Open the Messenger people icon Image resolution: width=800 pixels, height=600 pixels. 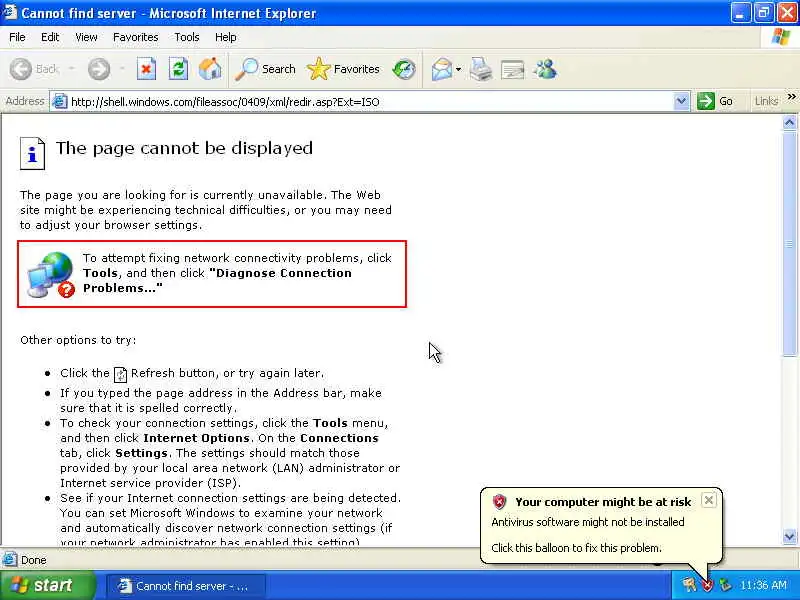545,69
